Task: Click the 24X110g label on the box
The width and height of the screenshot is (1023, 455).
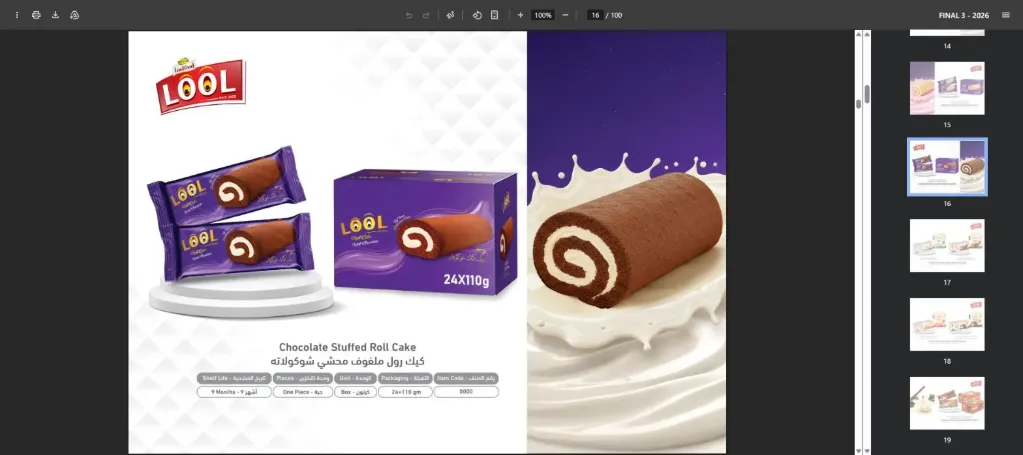Action: [x=466, y=280]
